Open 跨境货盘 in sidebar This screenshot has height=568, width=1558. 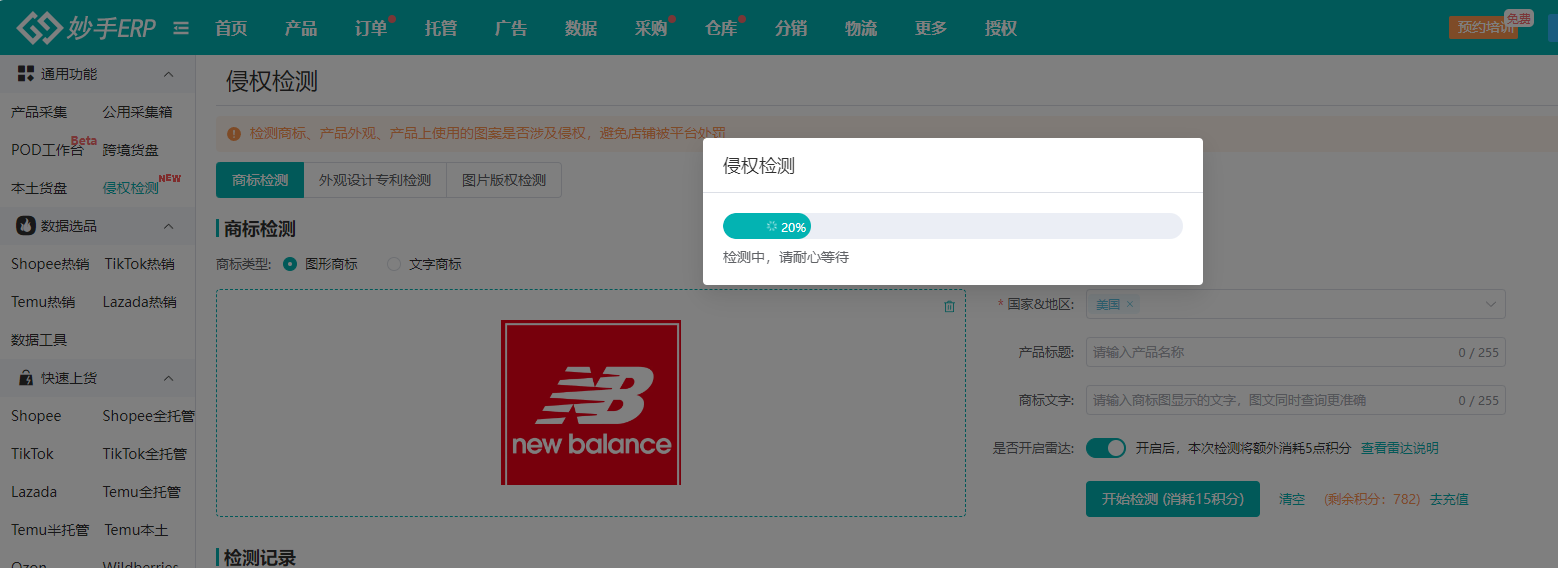[x=131, y=150]
